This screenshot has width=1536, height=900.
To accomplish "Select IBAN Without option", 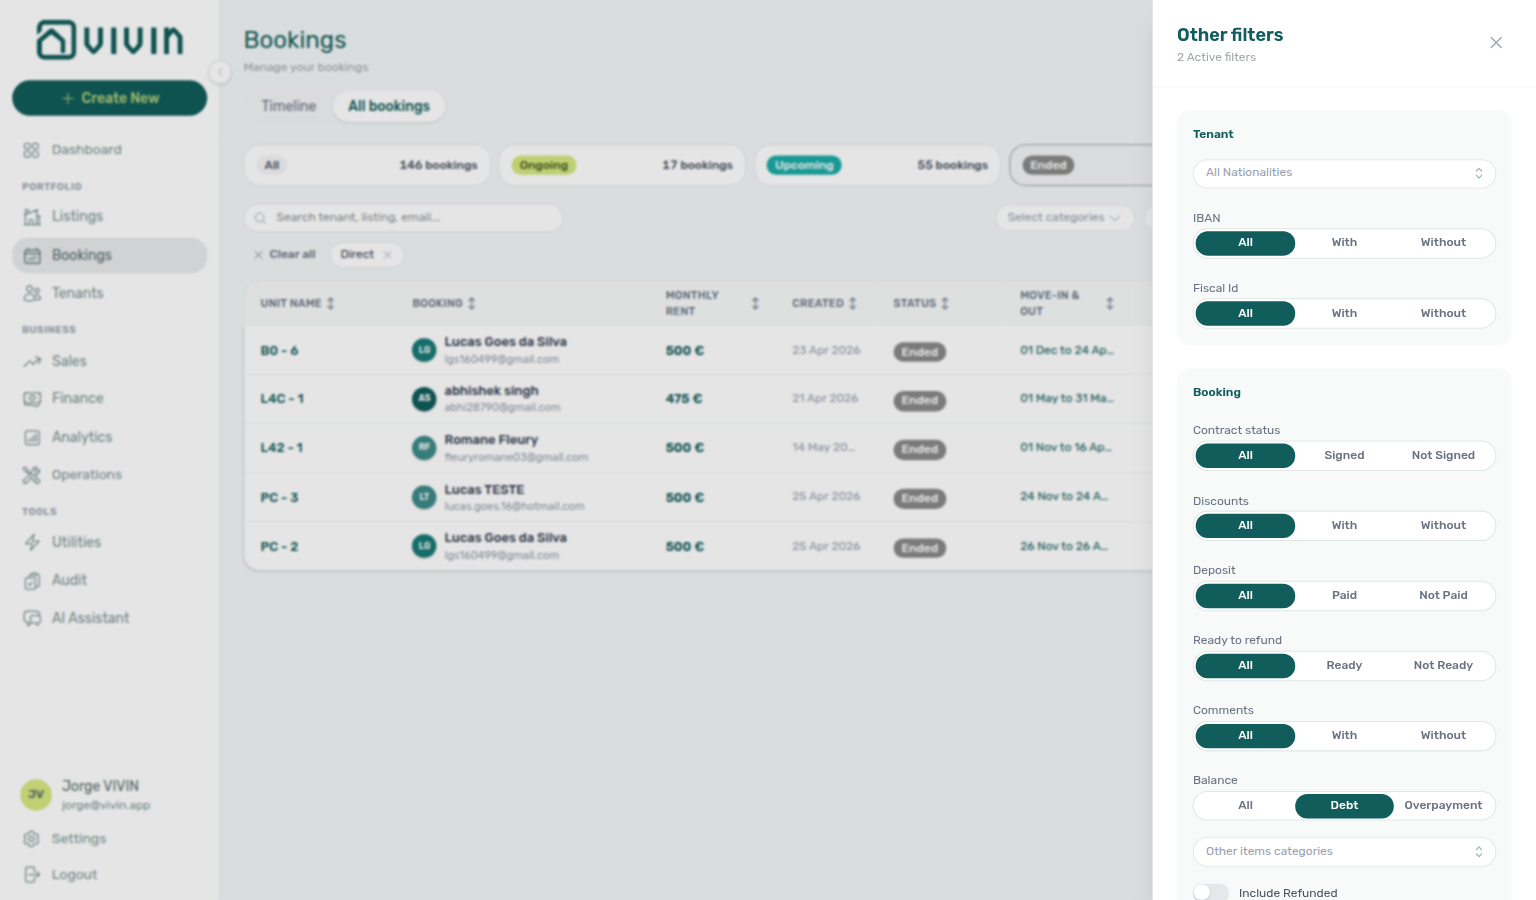I will (x=1443, y=243).
